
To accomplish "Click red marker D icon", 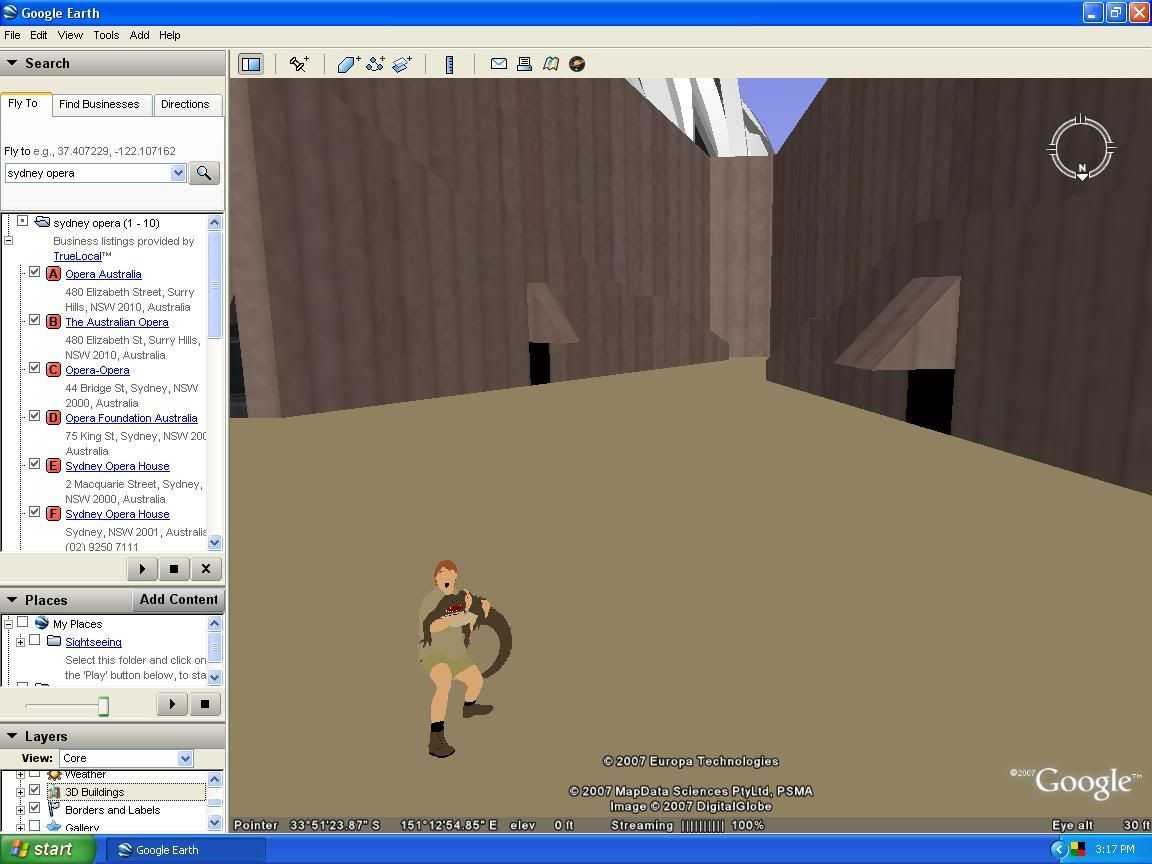I will (53, 418).
